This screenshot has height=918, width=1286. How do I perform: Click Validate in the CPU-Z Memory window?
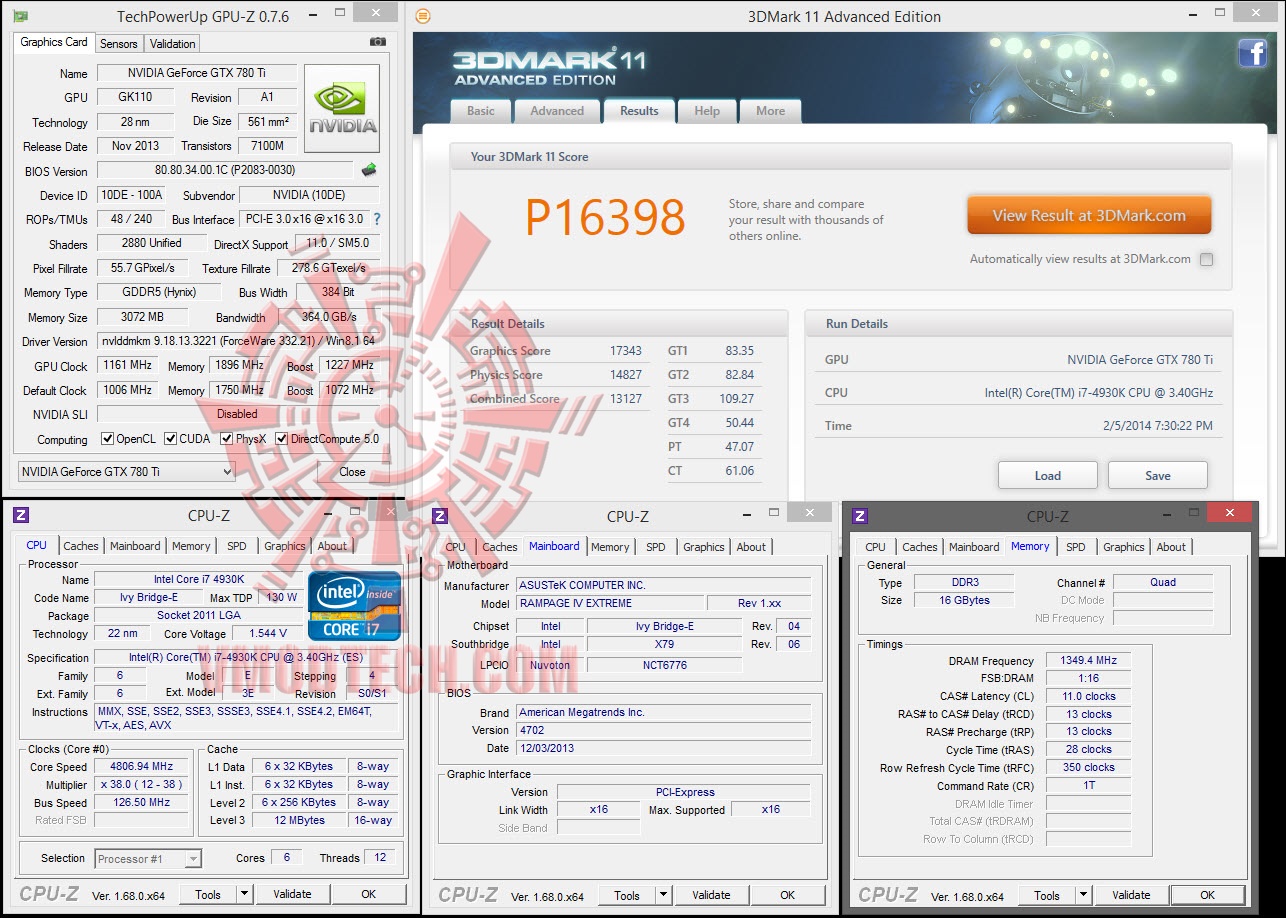[1131, 895]
